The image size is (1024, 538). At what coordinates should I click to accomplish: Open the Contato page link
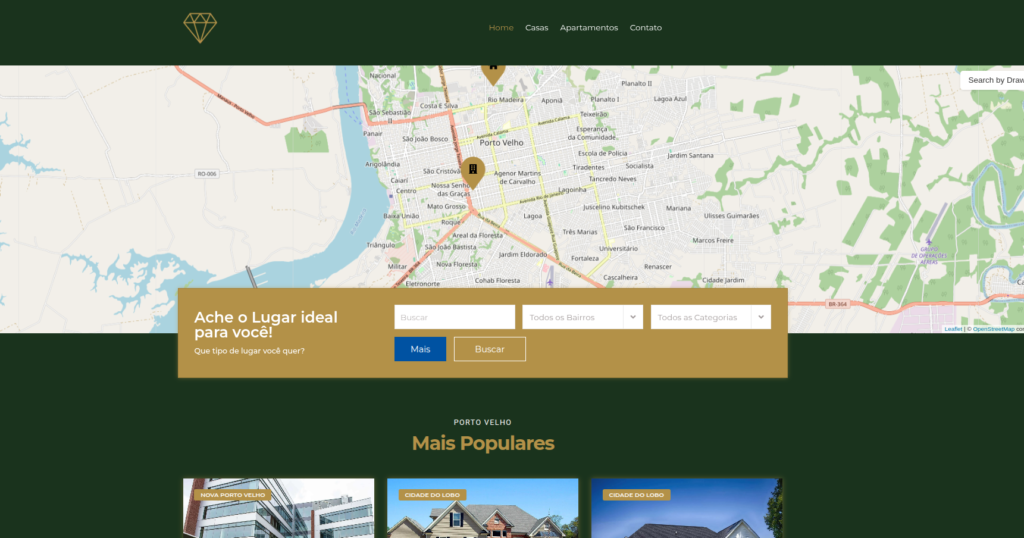point(646,28)
